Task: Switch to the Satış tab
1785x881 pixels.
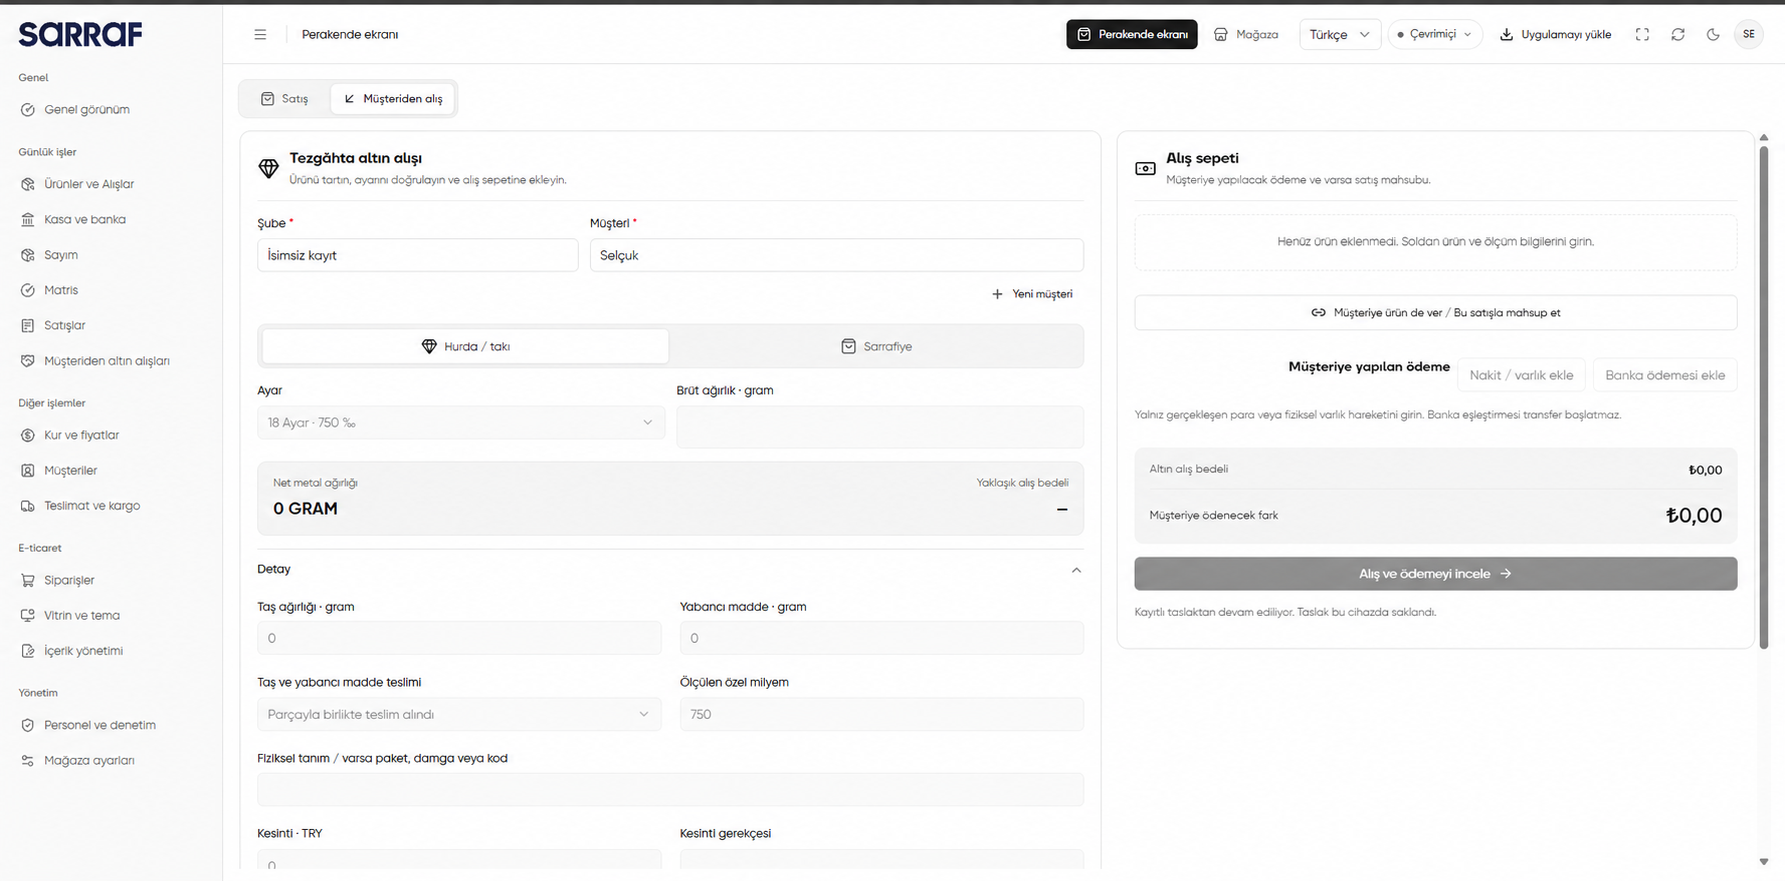Action: tap(285, 99)
